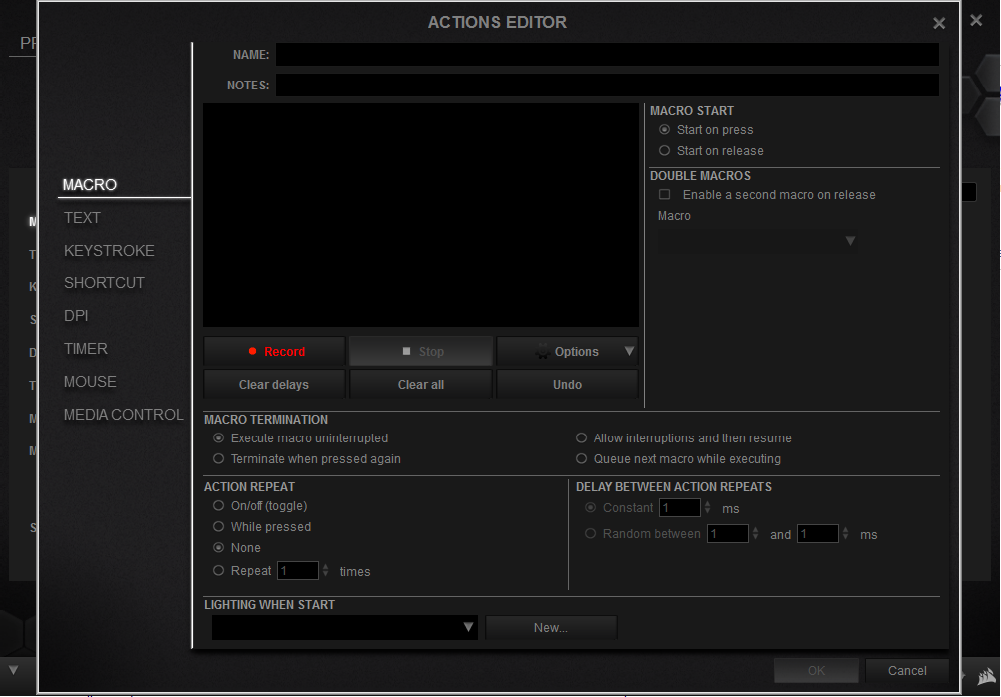Cancel the Actions Editor dialog
This screenshot has height=697, width=1001.
pos(907,670)
